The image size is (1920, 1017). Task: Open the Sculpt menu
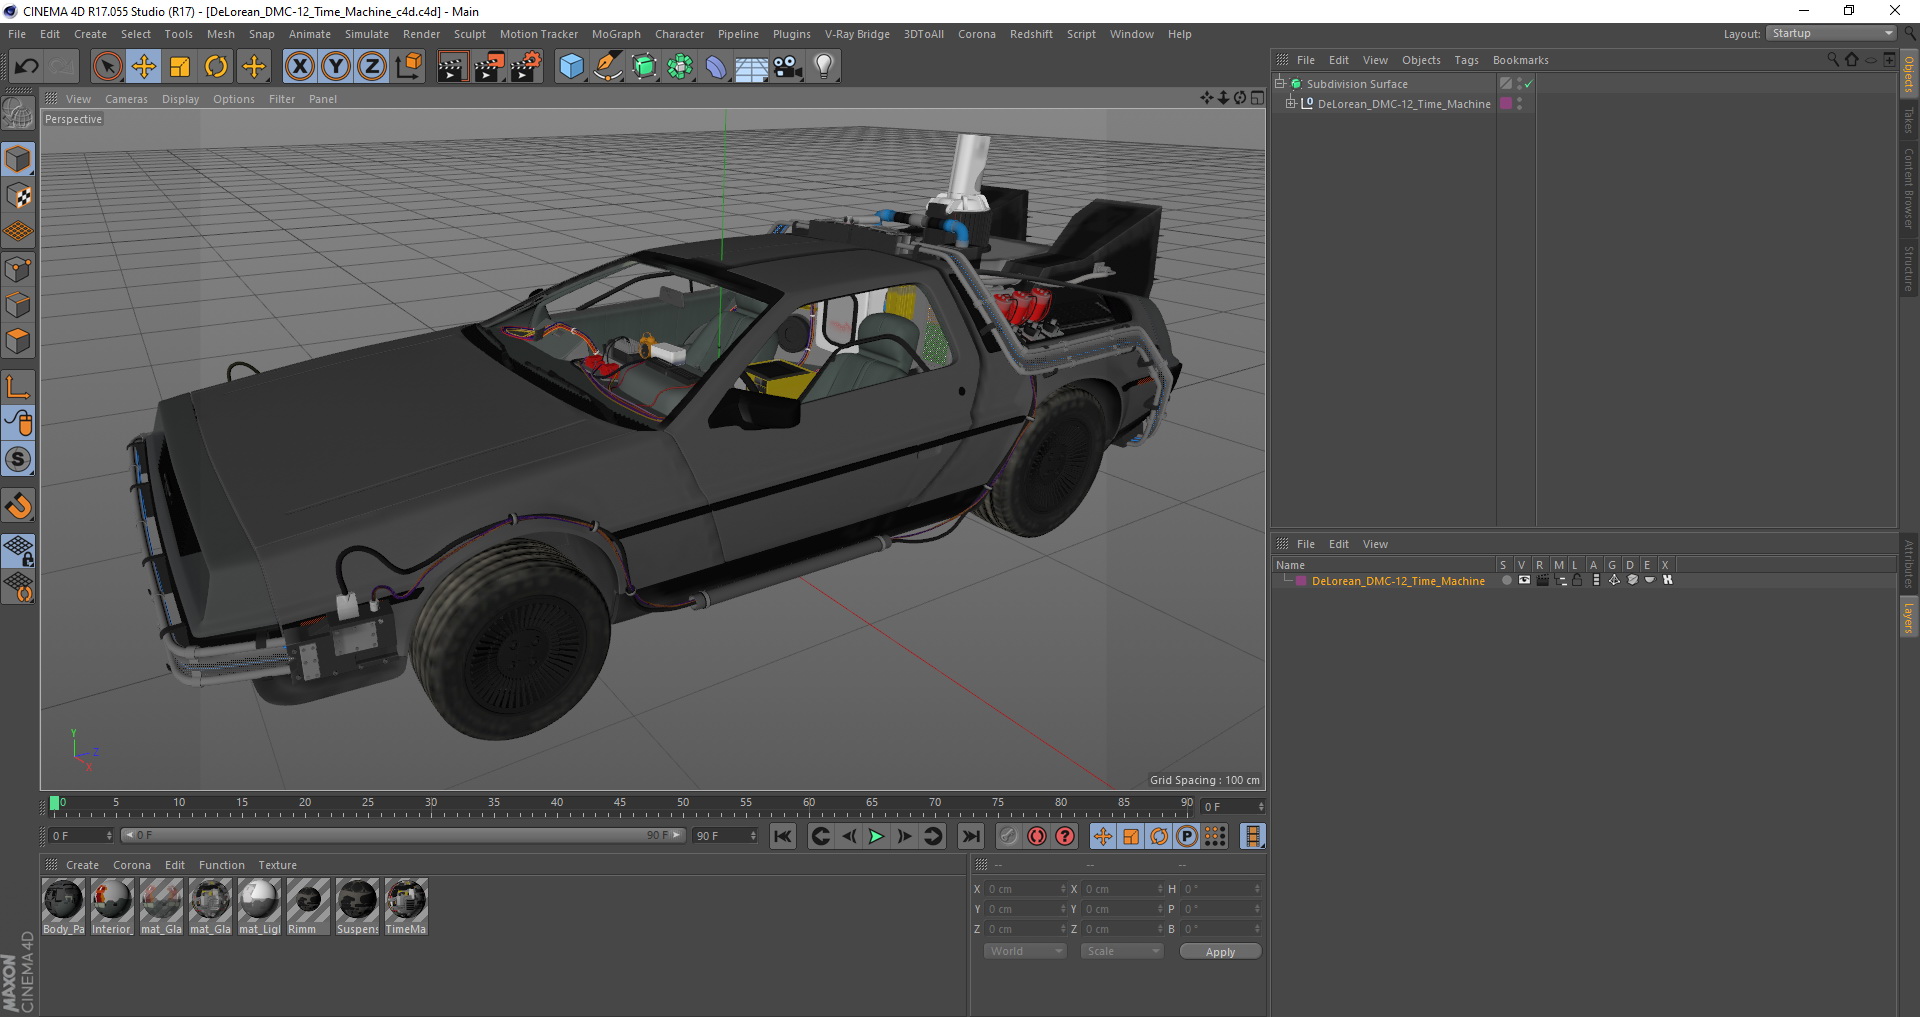tap(469, 34)
